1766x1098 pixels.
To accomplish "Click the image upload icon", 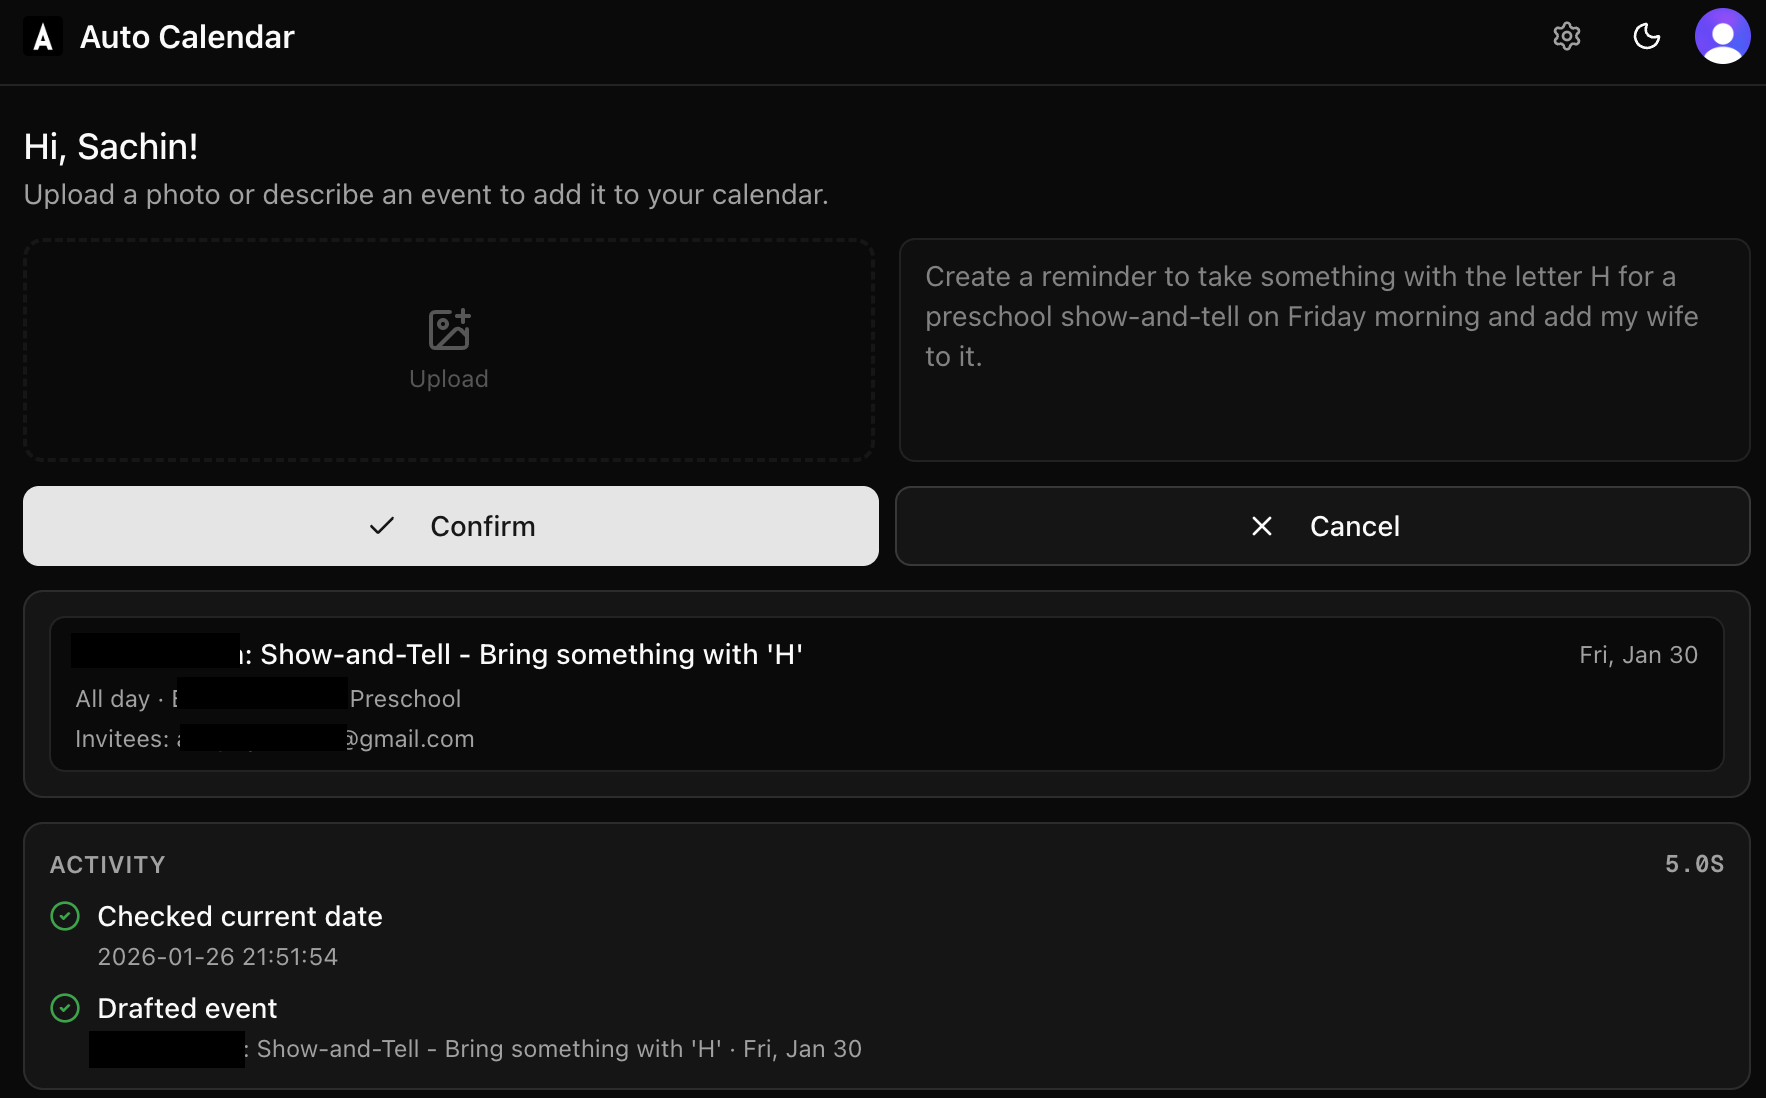I will click(449, 330).
